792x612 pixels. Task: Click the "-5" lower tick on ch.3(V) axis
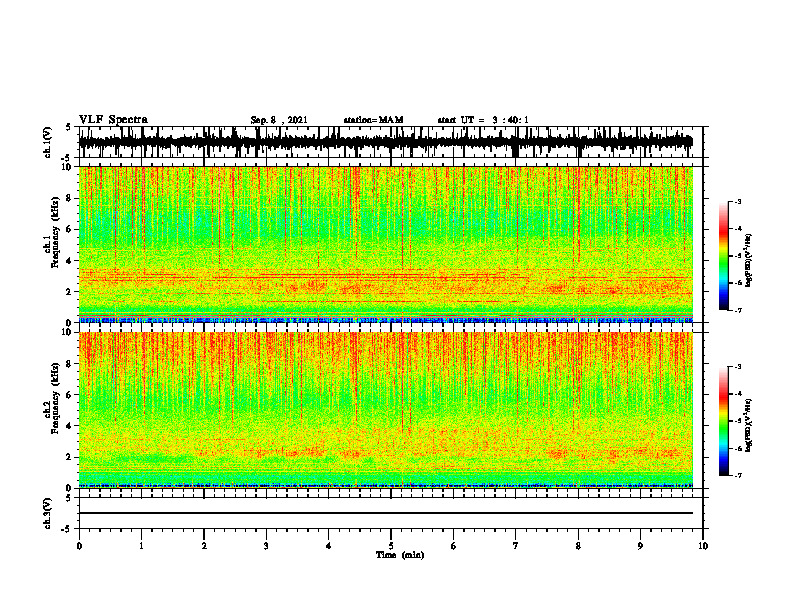click(67, 529)
